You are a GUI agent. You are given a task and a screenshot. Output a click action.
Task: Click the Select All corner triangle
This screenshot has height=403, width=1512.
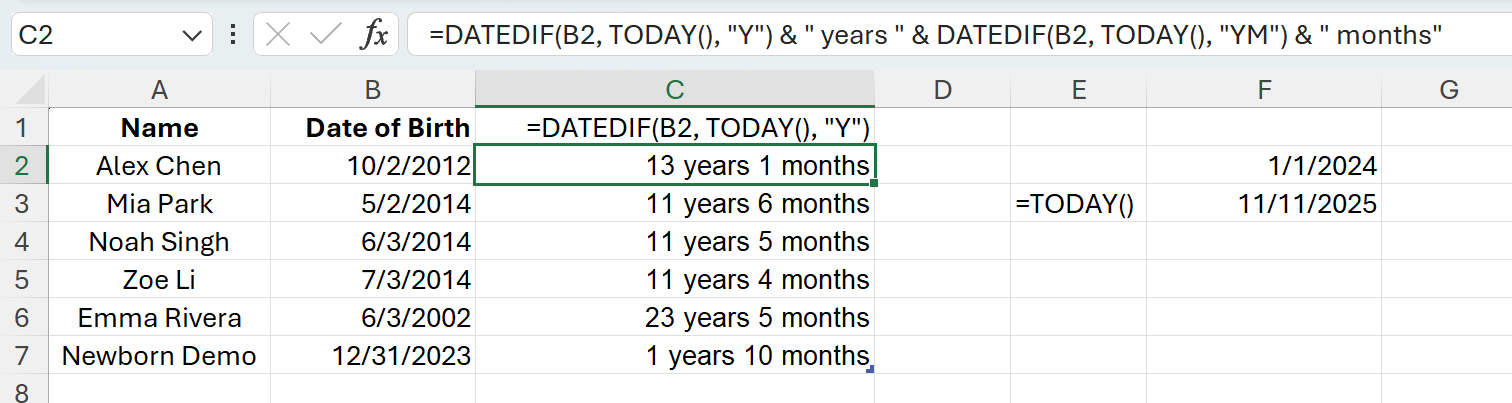pos(24,90)
